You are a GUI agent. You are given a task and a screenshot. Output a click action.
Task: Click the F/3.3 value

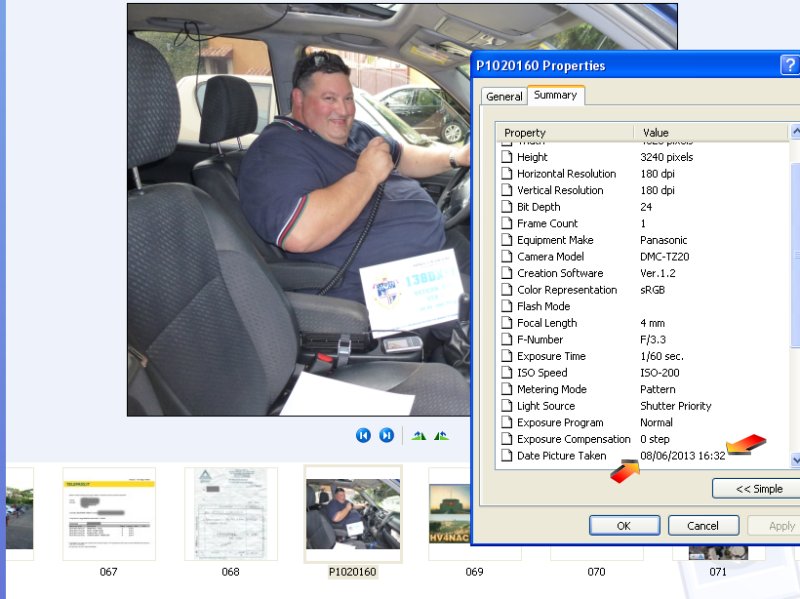pyautogui.click(x=653, y=339)
